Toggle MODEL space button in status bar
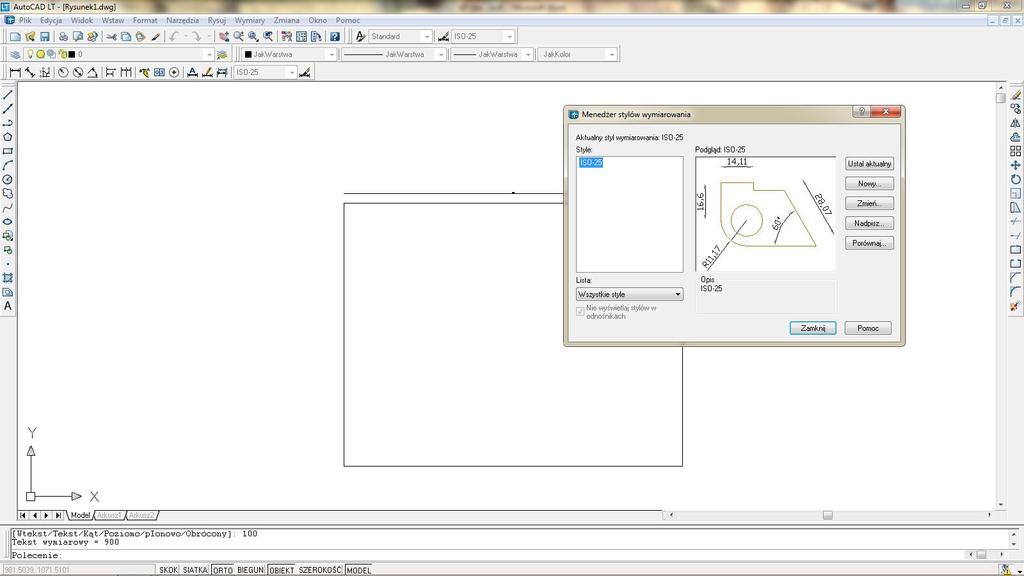The image size is (1024, 576). coord(359,570)
